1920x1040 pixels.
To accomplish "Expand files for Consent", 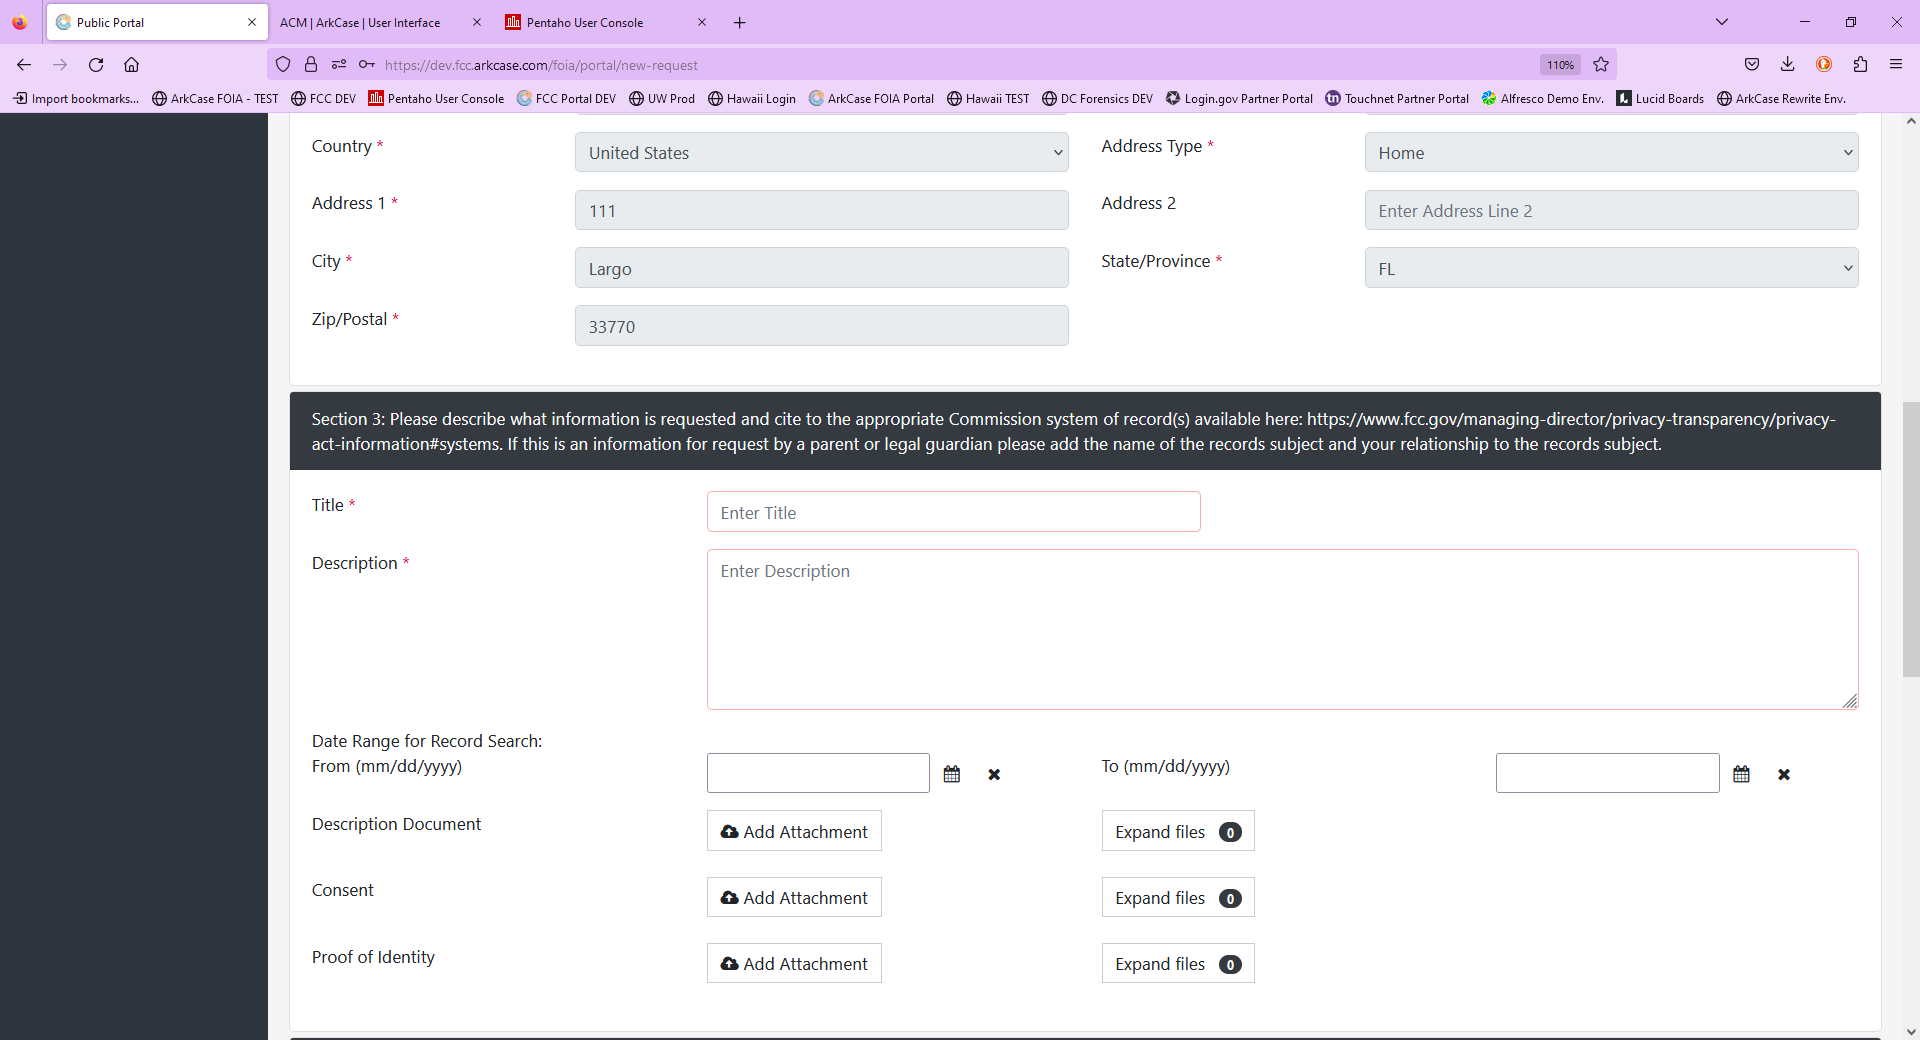I will pos(1178,897).
